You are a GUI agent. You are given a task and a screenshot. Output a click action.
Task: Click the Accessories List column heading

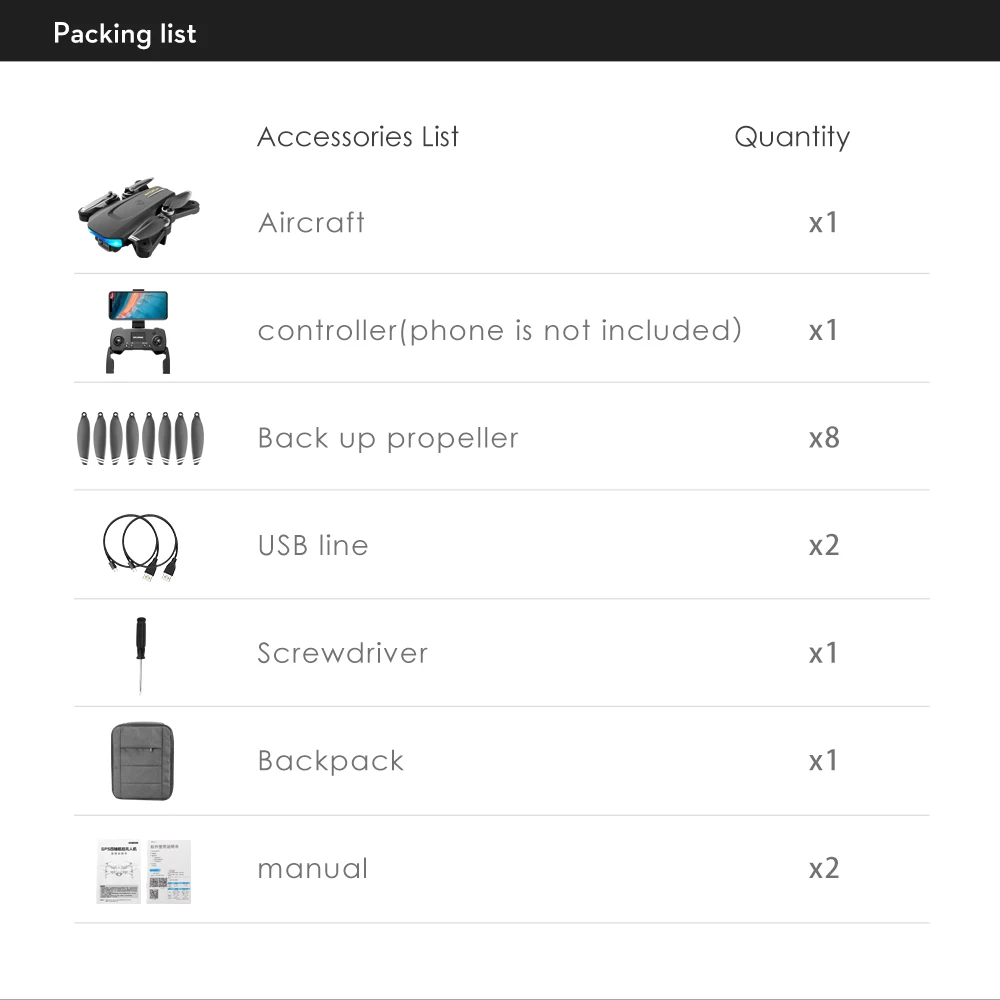point(358,137)
